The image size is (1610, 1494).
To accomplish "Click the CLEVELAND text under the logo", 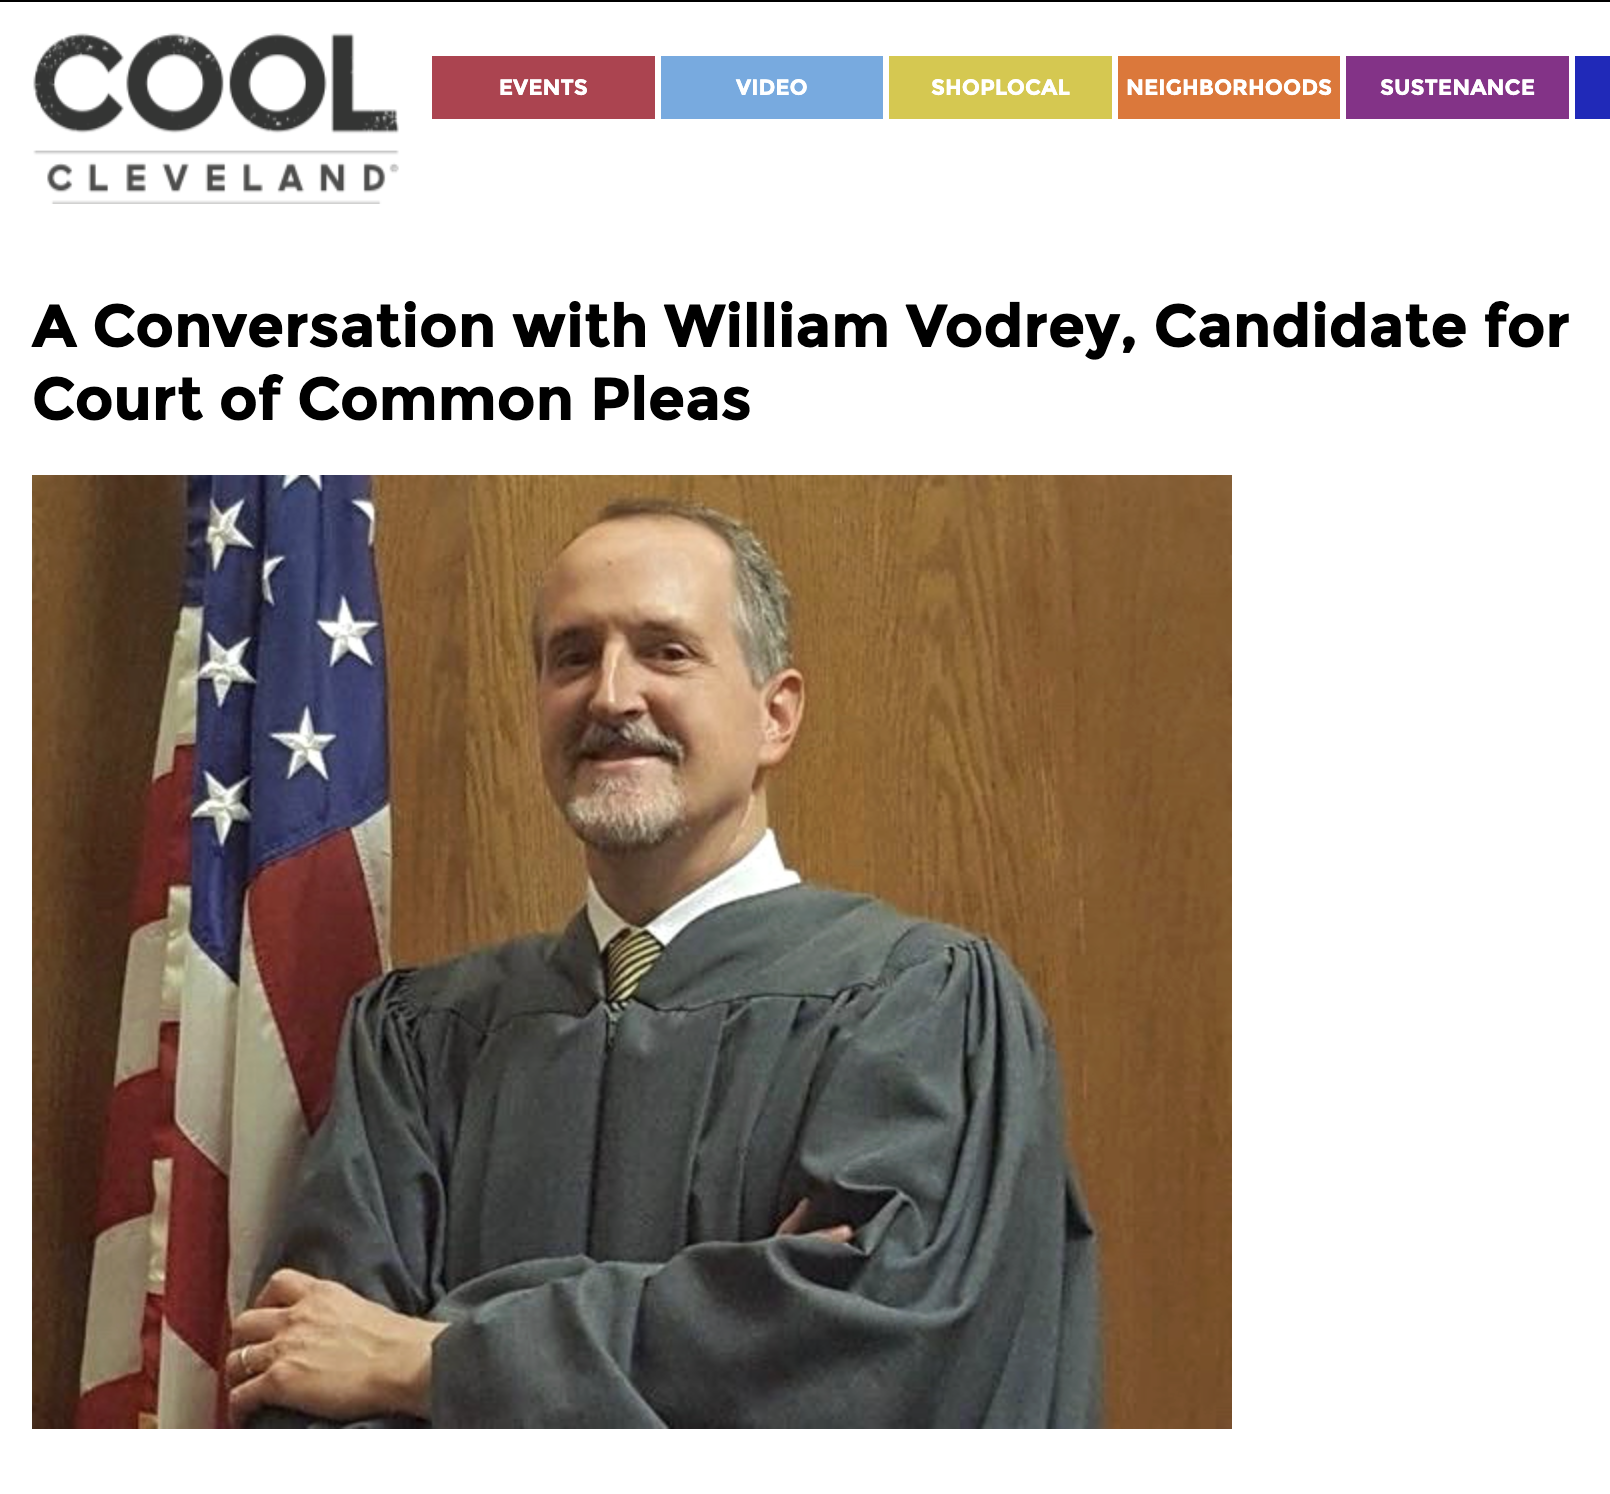I will pyautogui.click(x=217, y=179).
